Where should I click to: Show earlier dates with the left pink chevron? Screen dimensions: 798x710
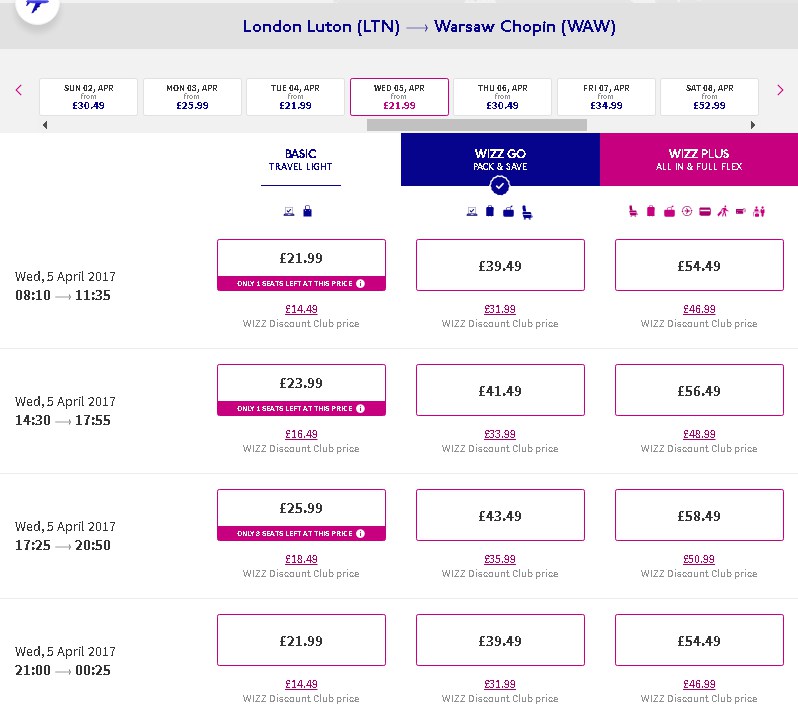19,91
